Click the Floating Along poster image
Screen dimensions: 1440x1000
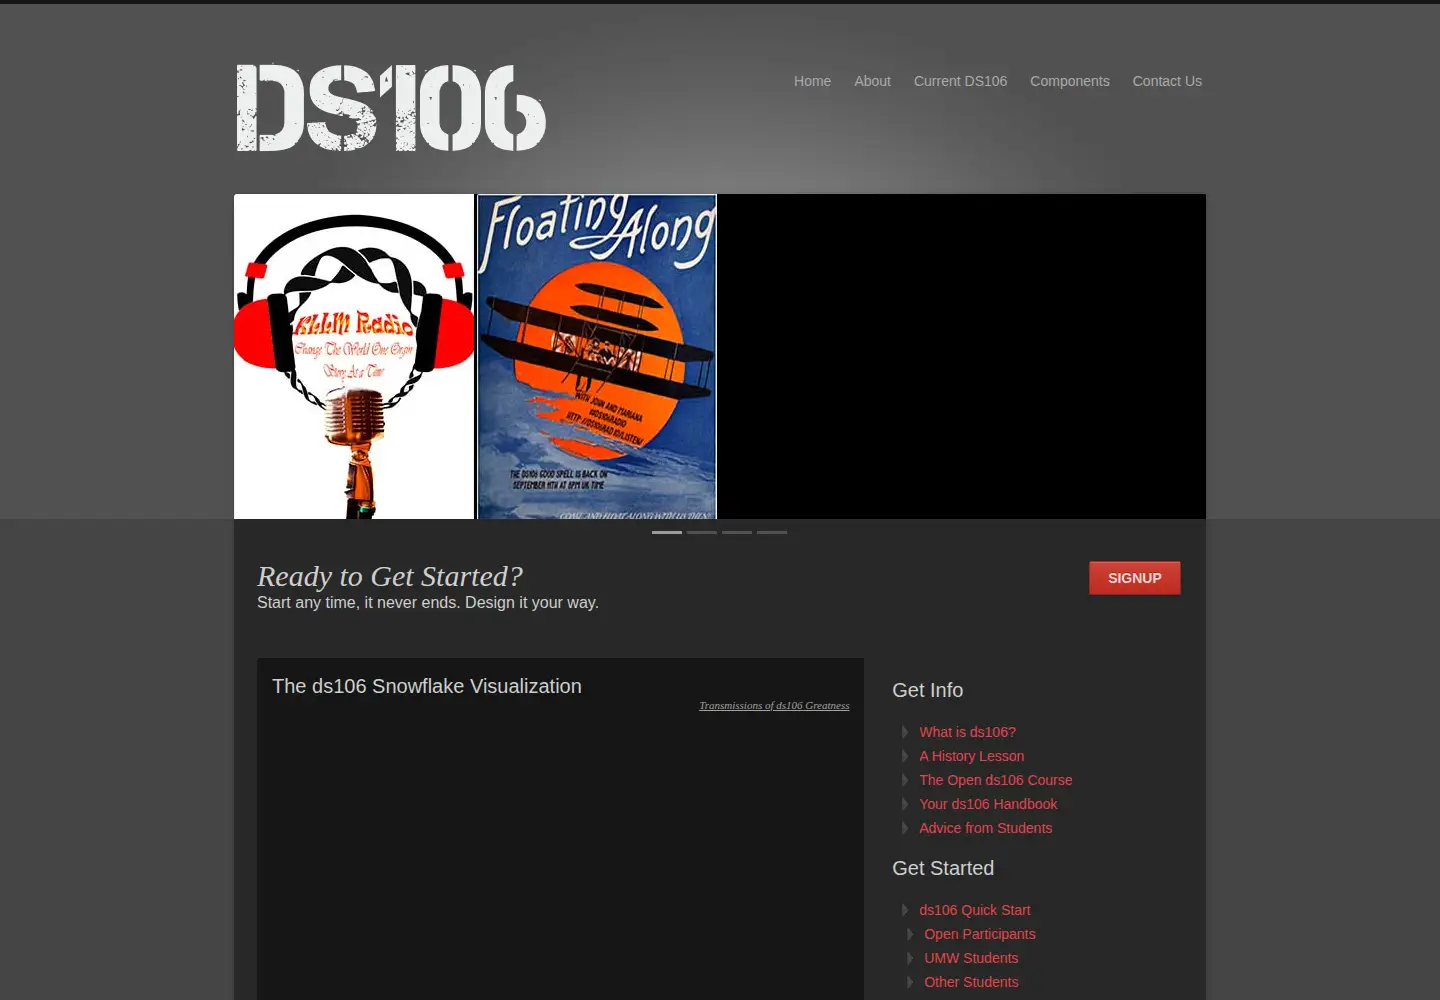coord(597,356)
